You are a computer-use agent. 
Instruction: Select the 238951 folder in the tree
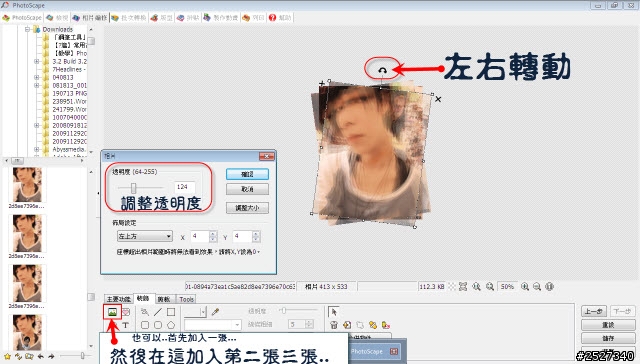click(x=69, y=102)
